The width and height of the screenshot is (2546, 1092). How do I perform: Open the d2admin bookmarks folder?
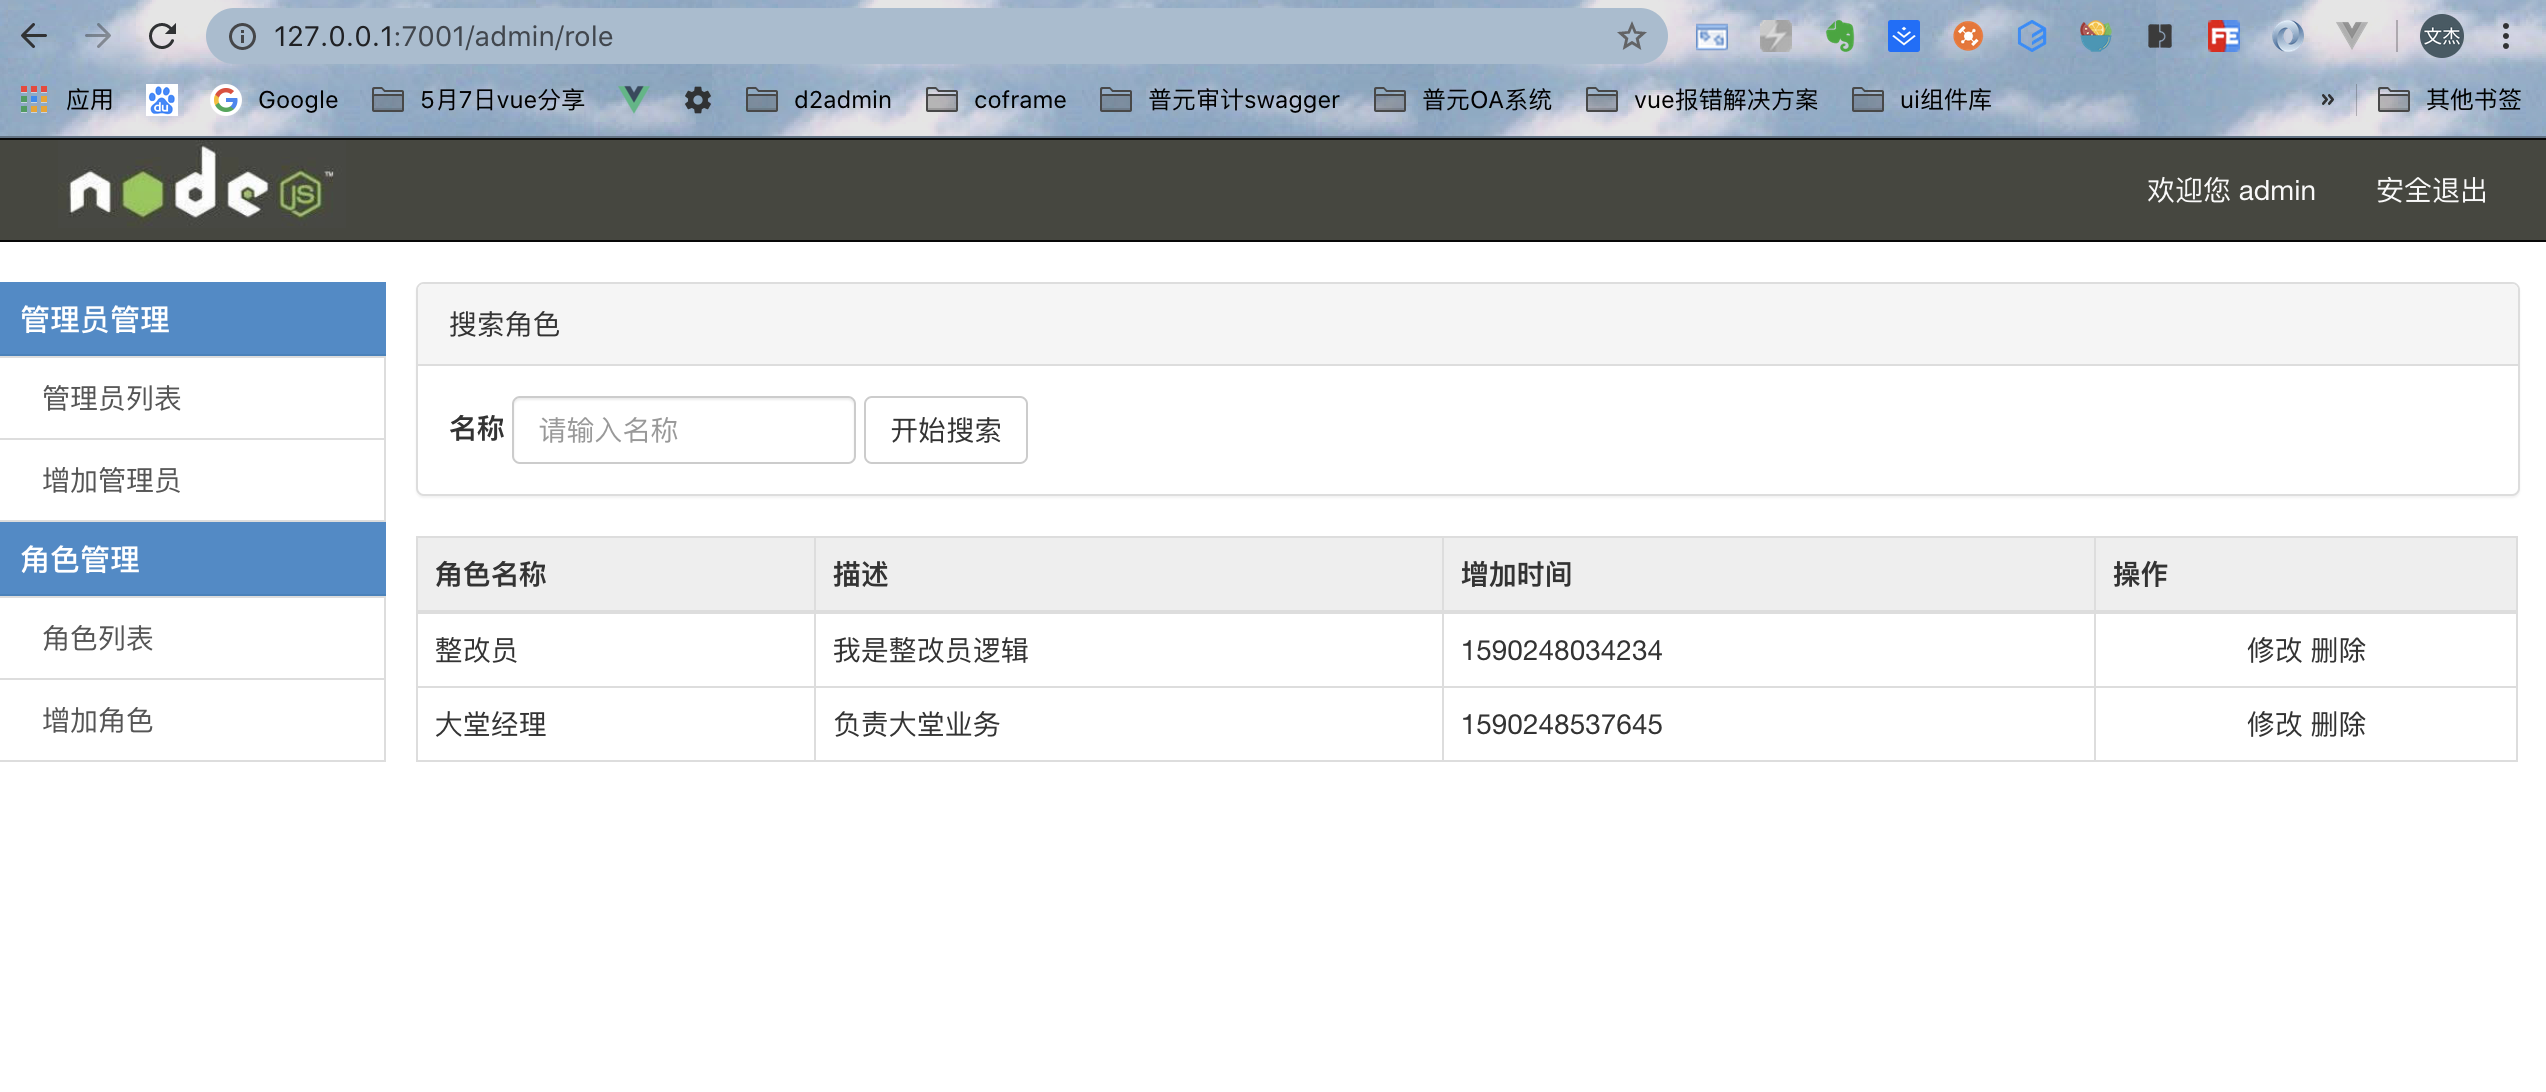820,99
